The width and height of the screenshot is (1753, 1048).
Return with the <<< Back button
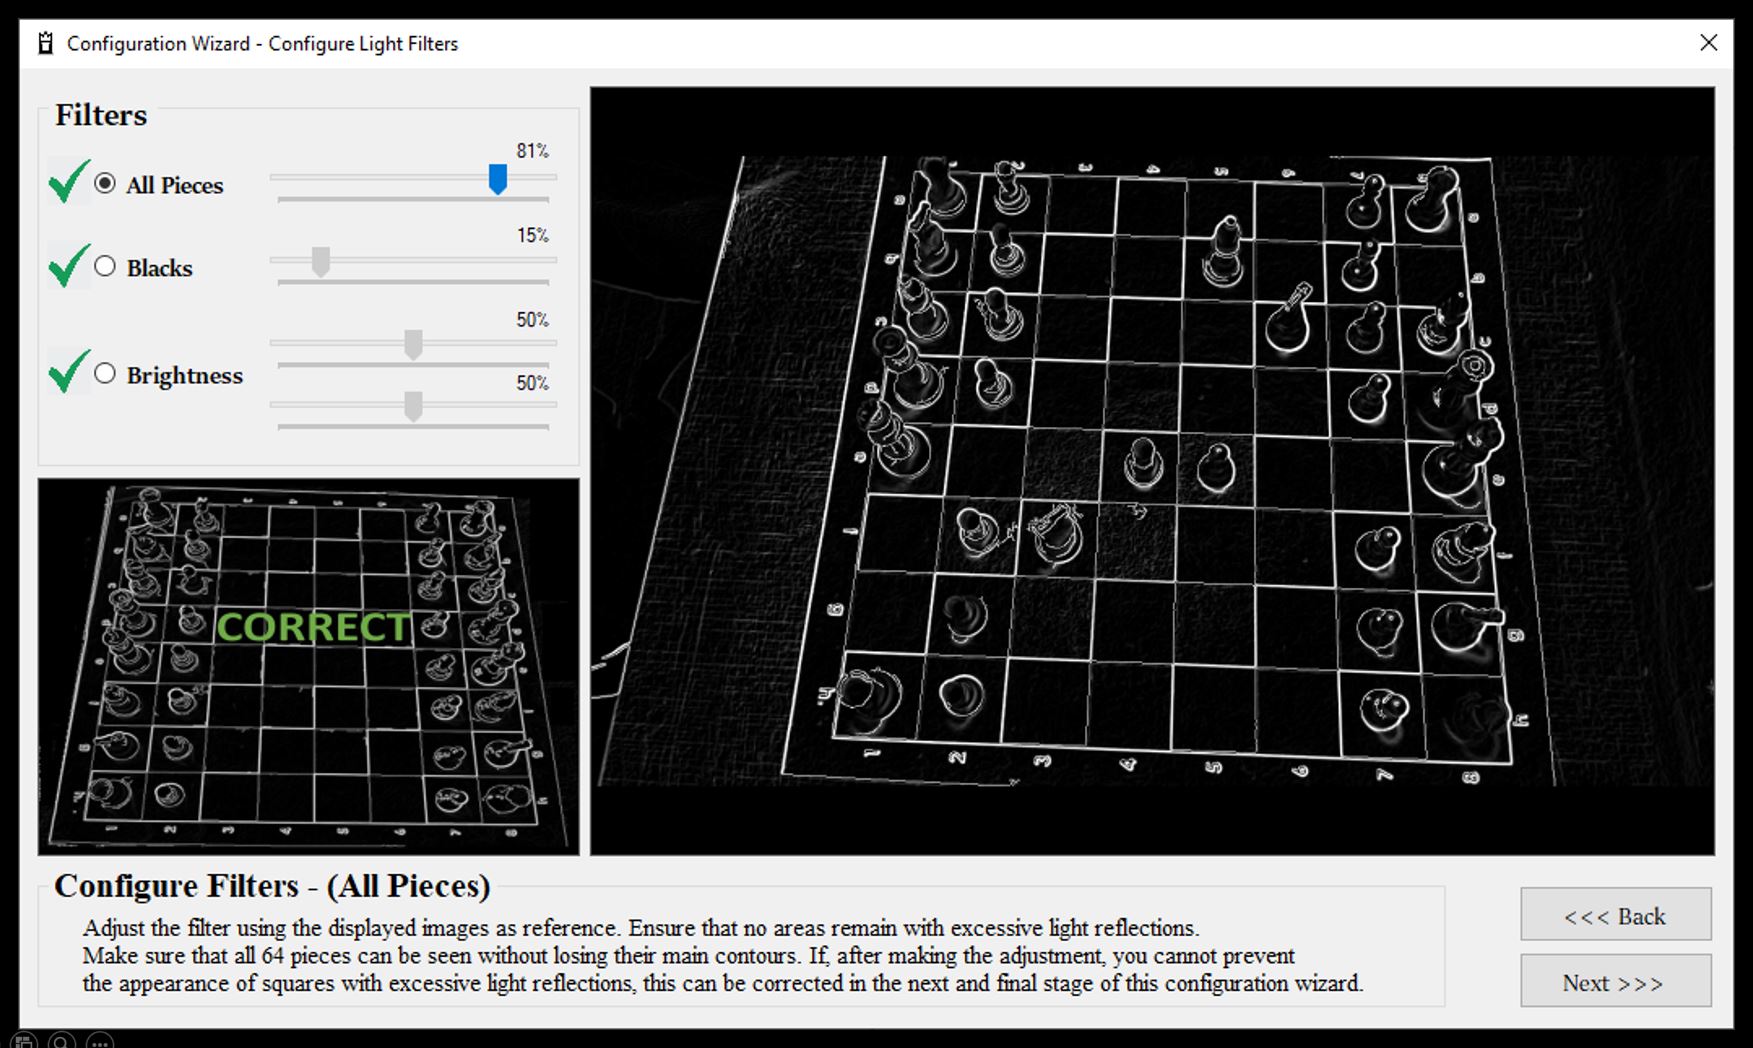[1615, 915]
